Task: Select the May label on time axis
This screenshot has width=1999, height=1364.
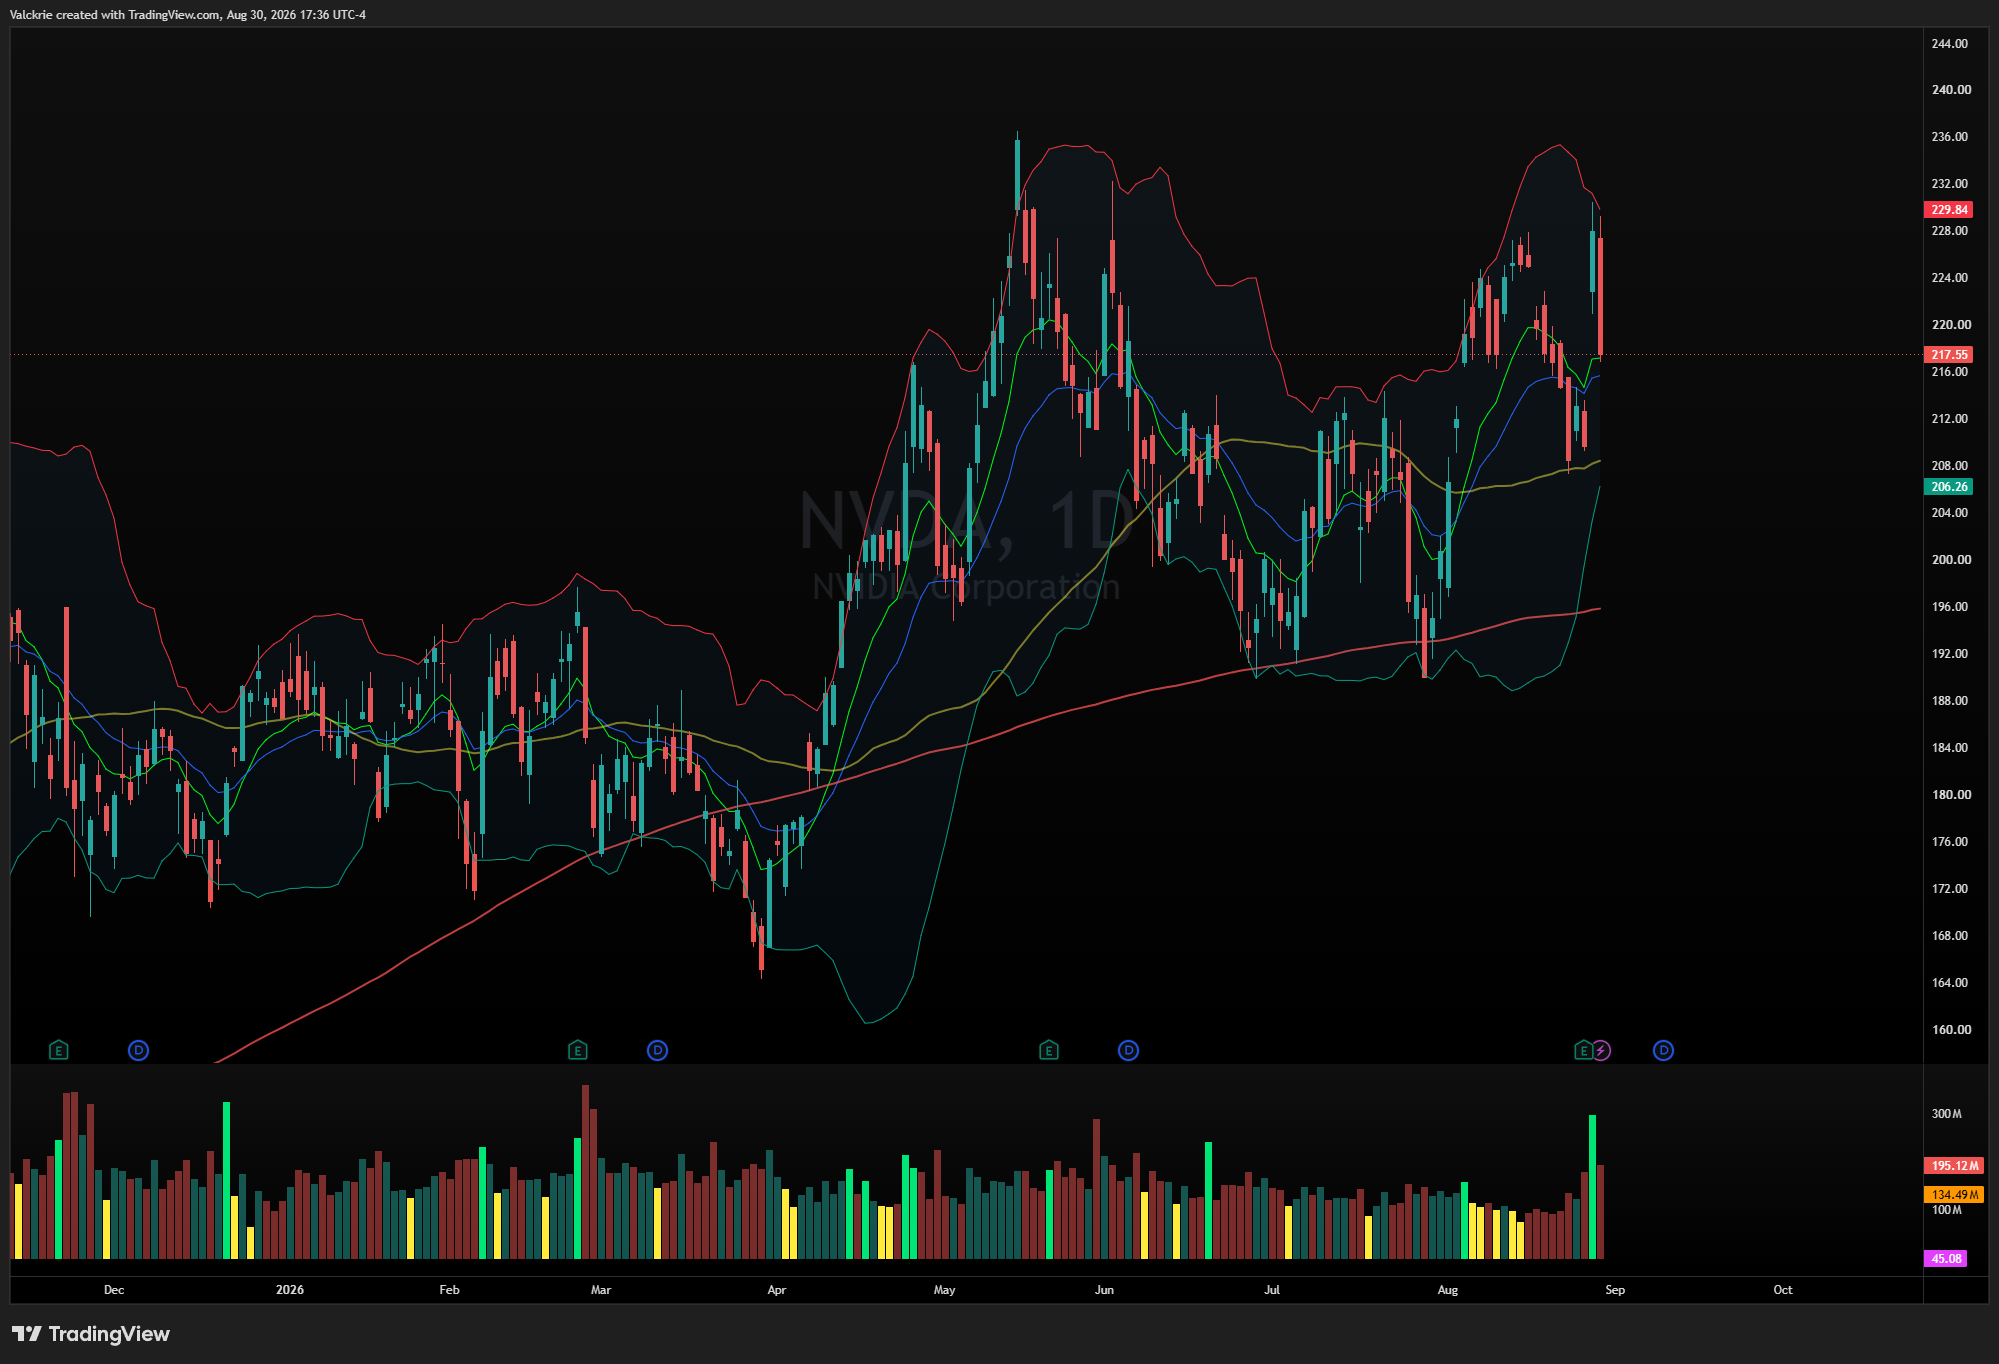Action: [x=945, y=1290]
